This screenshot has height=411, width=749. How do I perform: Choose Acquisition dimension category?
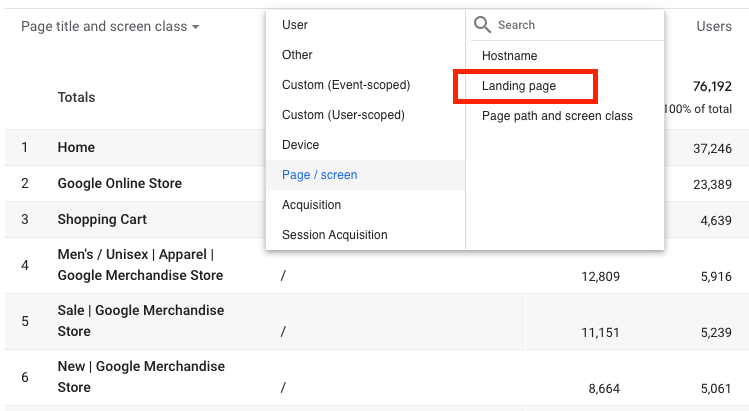tap(311, 205)
